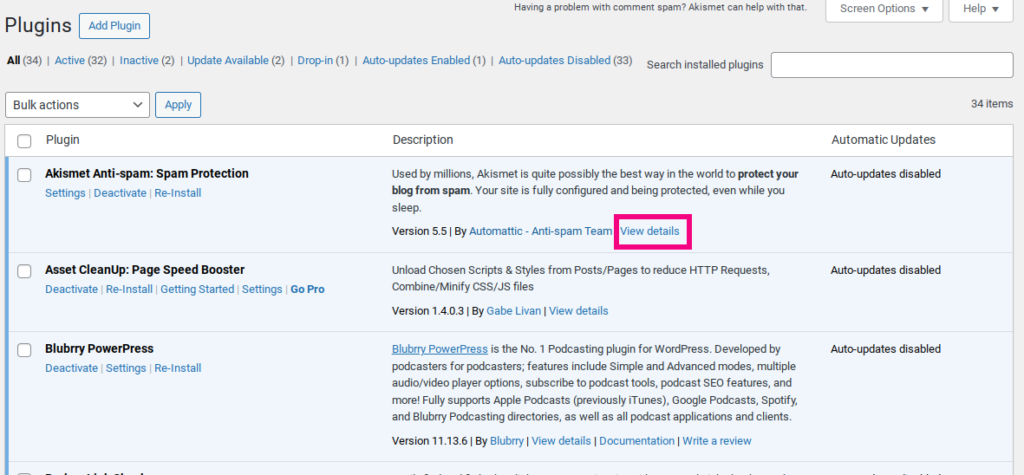Open Blubrry PowerPress Documentation link
Image resolution: width=1024 pixels, height=475 pixels.
637,441
